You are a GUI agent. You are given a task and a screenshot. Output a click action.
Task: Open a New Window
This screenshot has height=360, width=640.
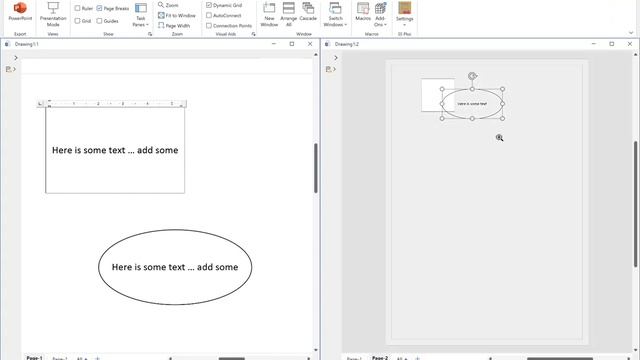point(269,14)
